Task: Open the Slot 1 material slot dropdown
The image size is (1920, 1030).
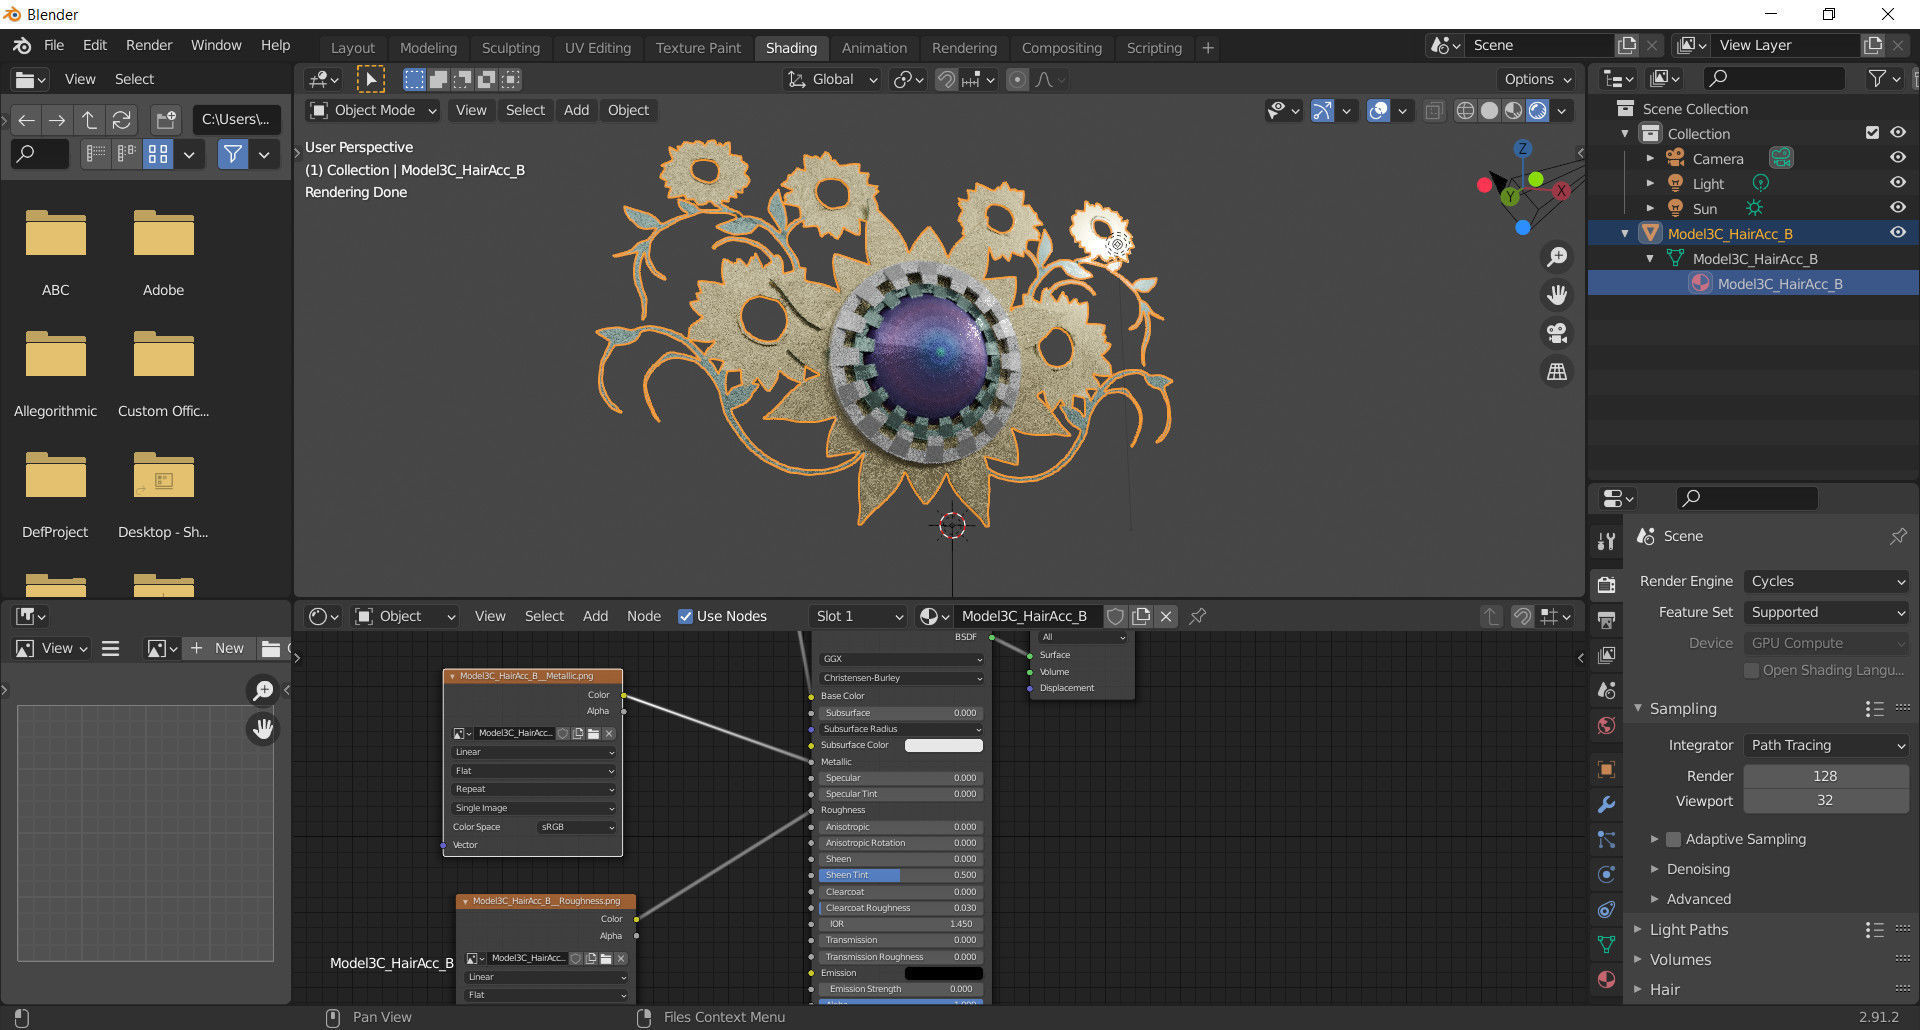Action: click(x=859, y=616)
